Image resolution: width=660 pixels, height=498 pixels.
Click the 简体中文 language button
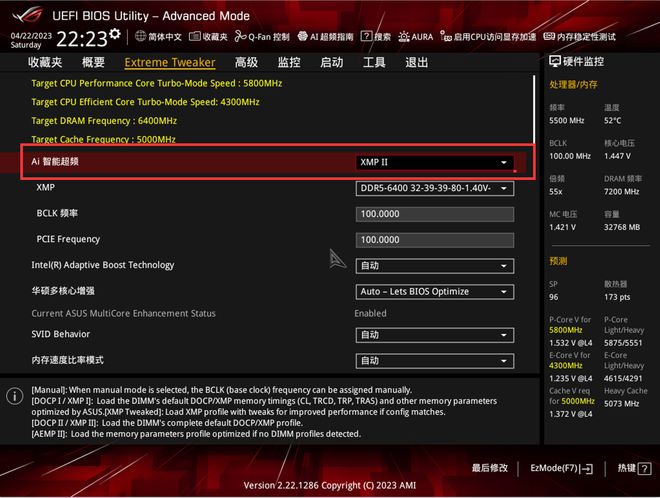coord(165,37)
